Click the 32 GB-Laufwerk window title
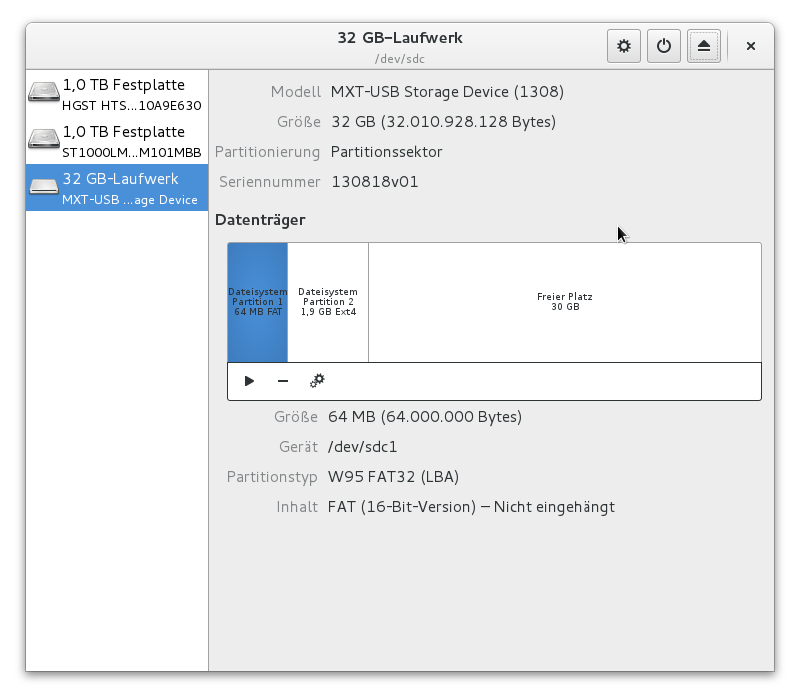Viewport: 800px width, 700px height. 400,38
